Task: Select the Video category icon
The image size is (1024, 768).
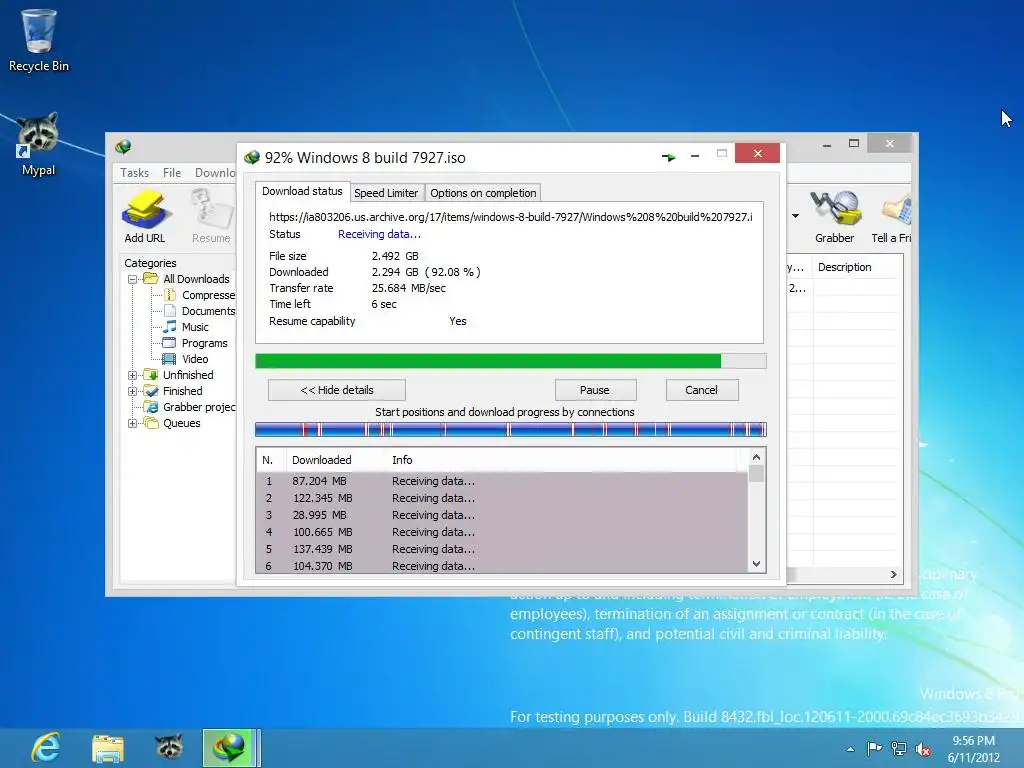Action: [x=169, y=359]
